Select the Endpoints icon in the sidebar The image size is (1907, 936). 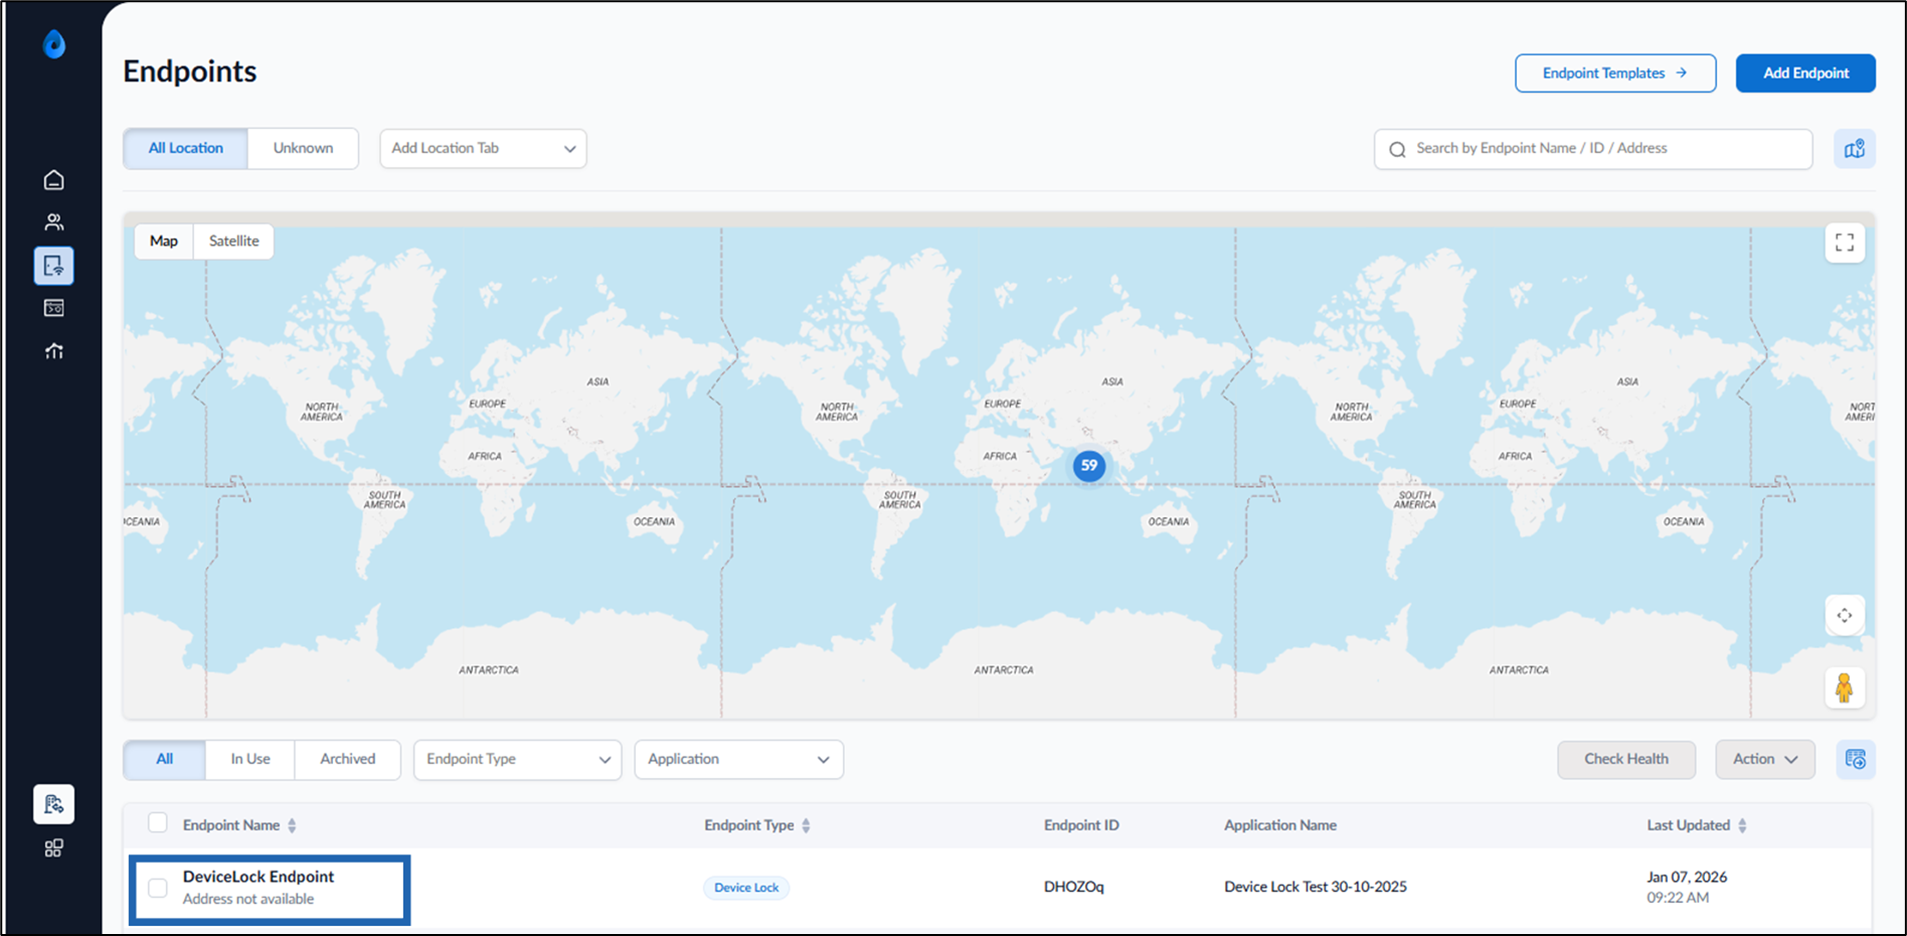point(54,266)
